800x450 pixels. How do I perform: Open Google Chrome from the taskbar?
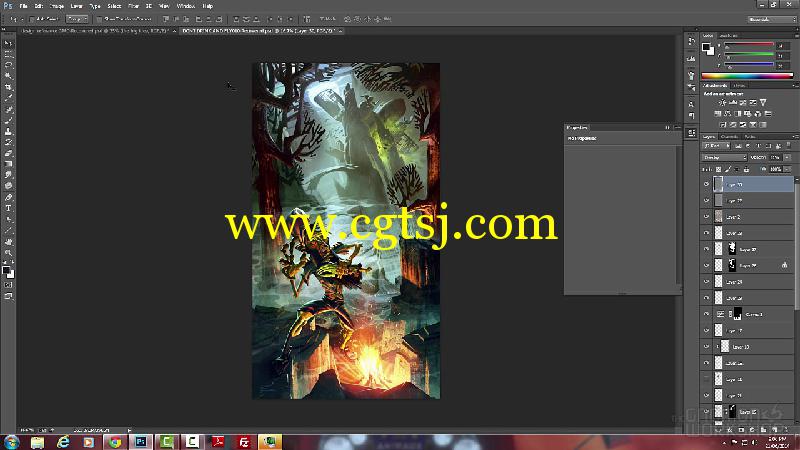(114, 442)
